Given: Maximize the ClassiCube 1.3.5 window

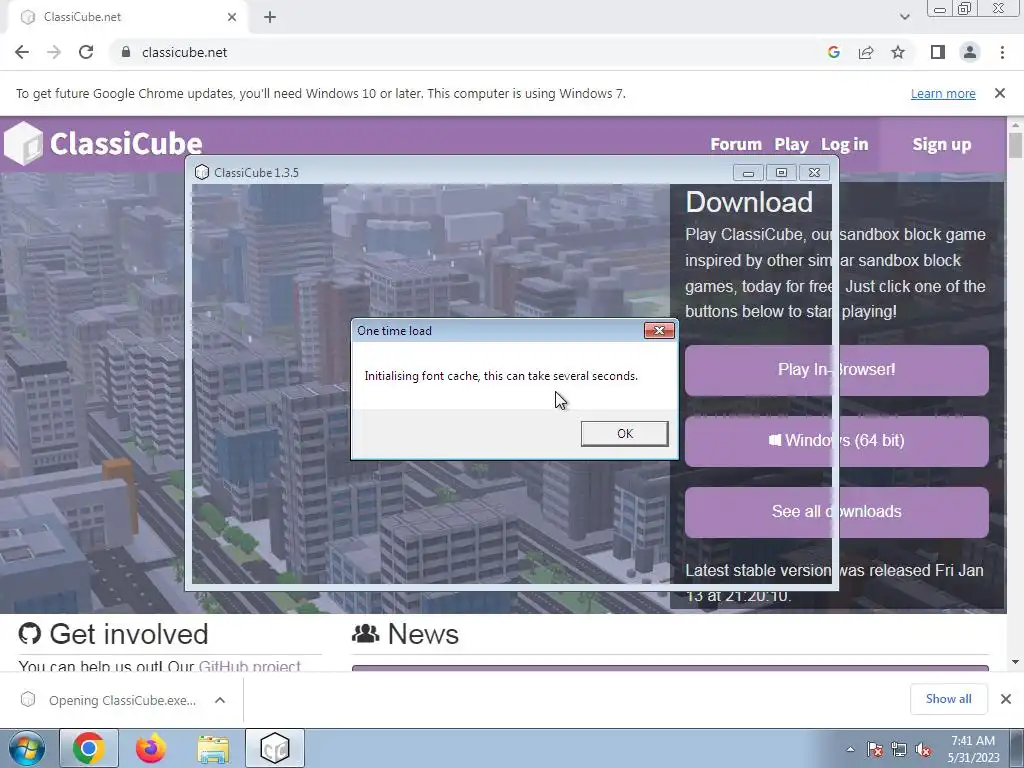Looking at the screenshot, I should pyautogui.click(x=781, y=172).
